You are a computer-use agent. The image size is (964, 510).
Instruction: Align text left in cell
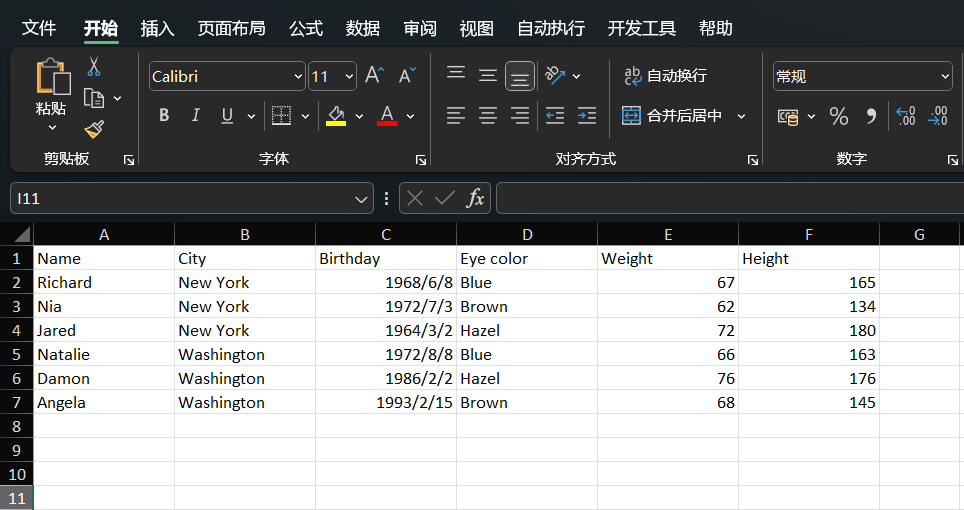point(456,116)
